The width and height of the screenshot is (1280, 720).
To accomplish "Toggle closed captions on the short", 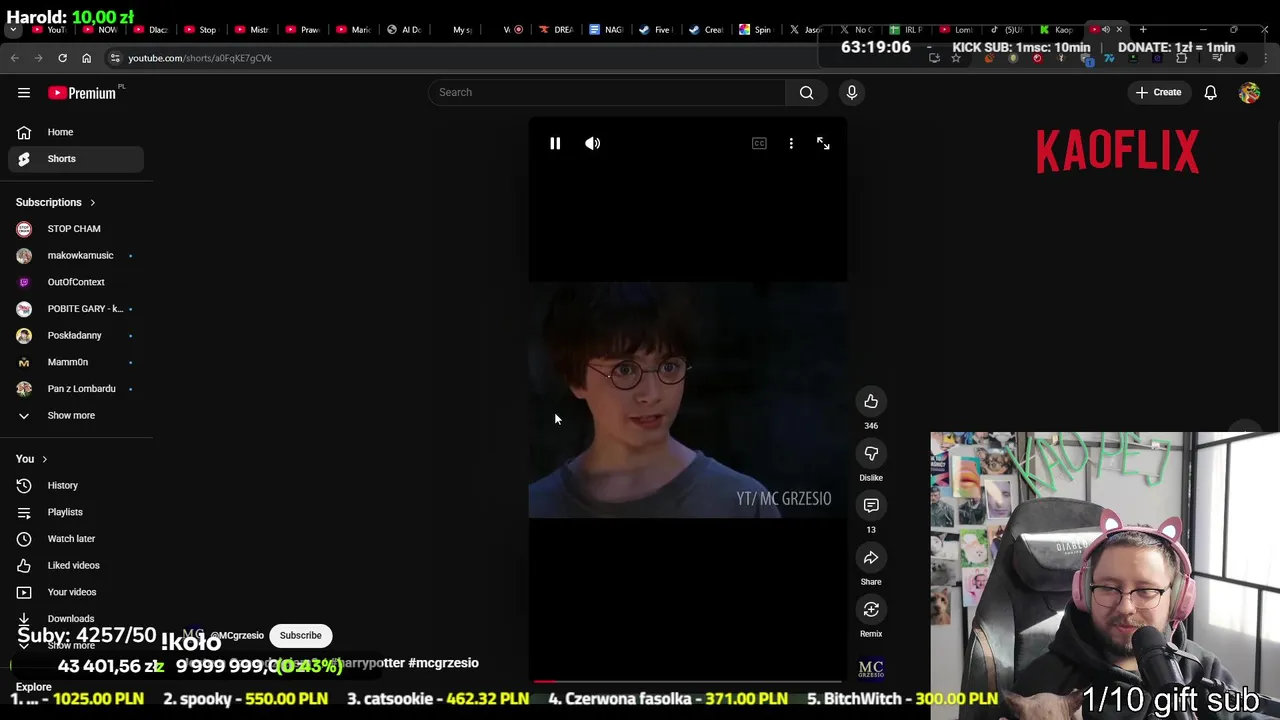I will click(x=759, y=143).
